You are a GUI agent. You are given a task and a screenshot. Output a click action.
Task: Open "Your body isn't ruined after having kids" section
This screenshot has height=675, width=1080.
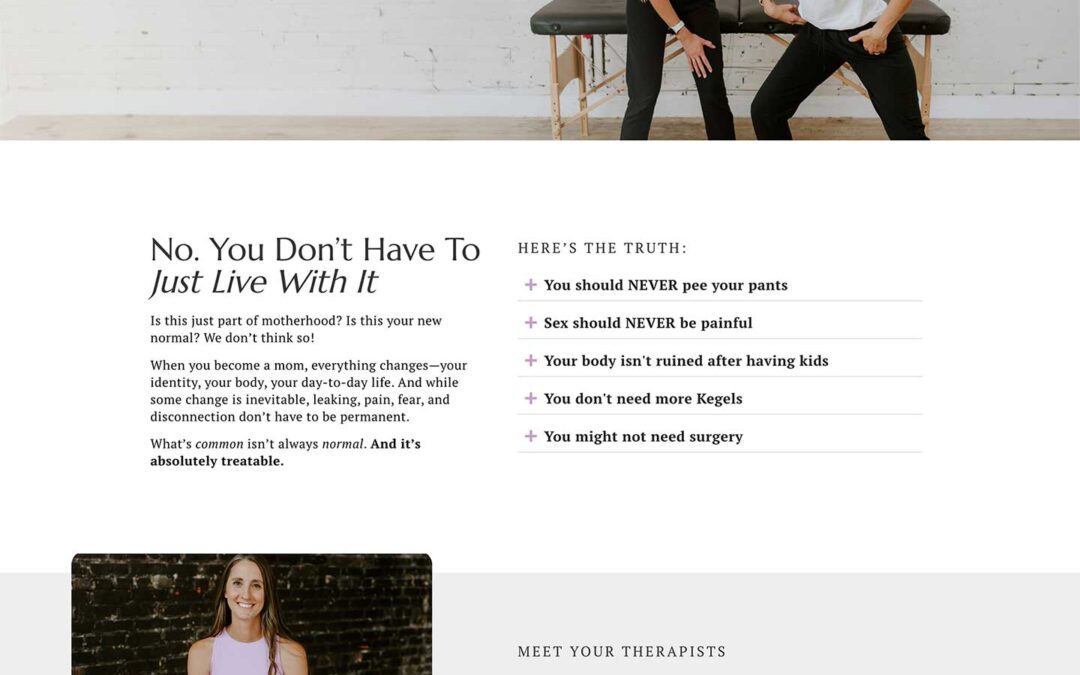(x=686, y=361)
